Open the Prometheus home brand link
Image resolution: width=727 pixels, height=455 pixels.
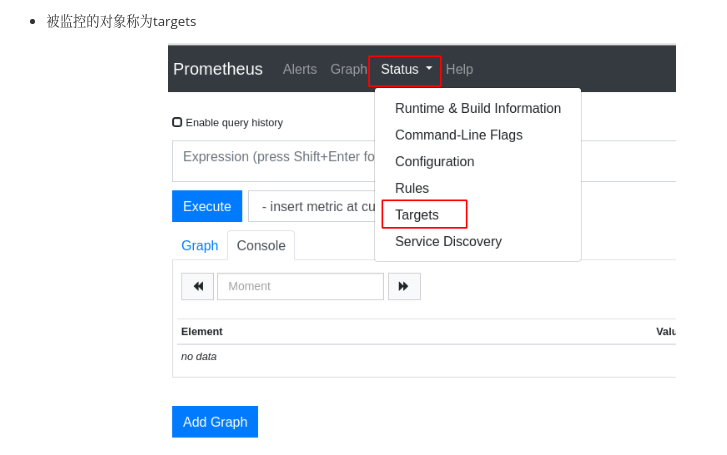218,69
